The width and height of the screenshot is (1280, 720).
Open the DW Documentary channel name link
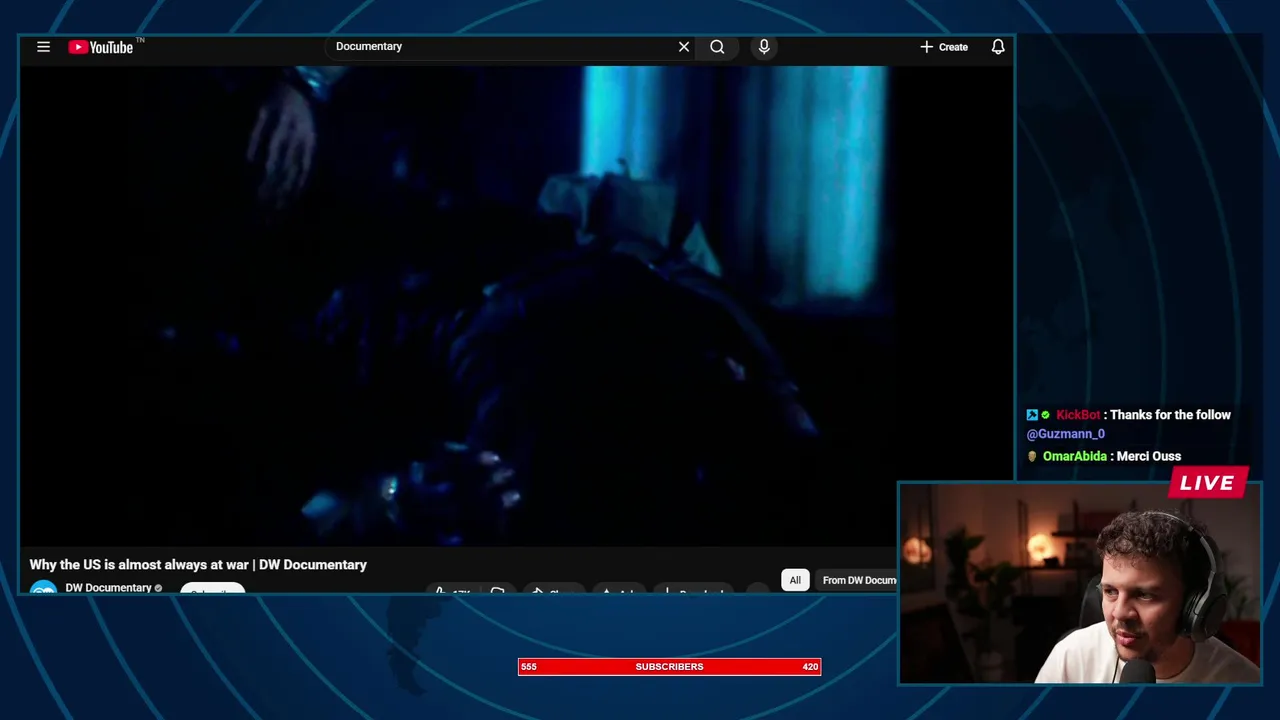108,588
